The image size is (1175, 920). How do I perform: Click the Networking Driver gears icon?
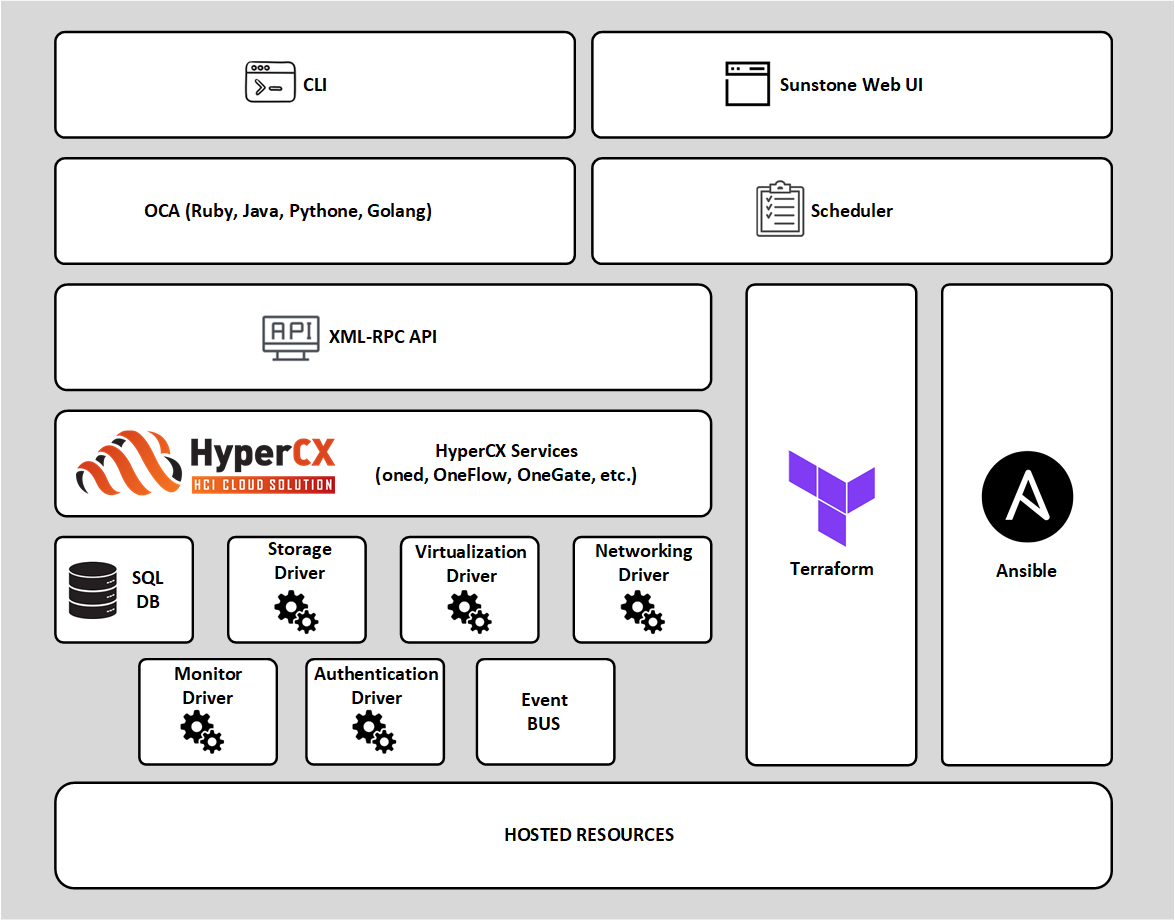click(x=642, y=612)
